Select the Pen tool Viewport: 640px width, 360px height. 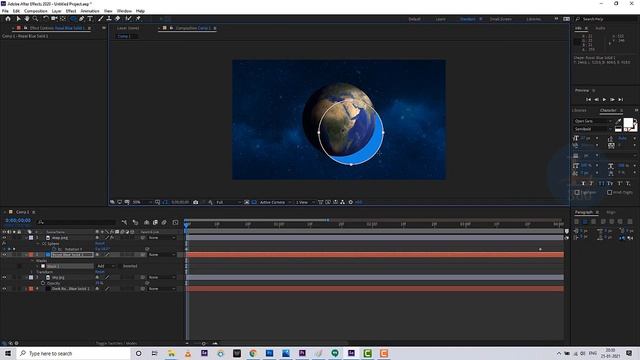(x=82, y=18)
